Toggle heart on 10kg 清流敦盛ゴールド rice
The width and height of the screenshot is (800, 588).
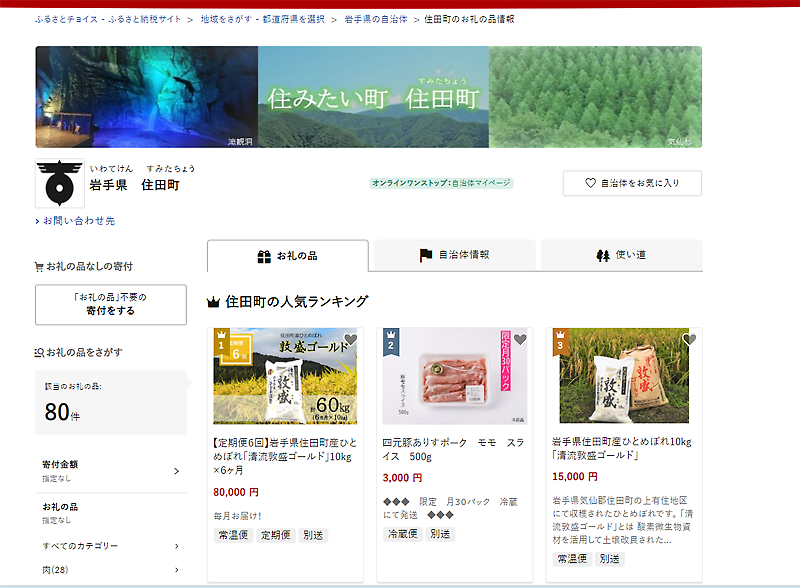[x=689, y=339]
